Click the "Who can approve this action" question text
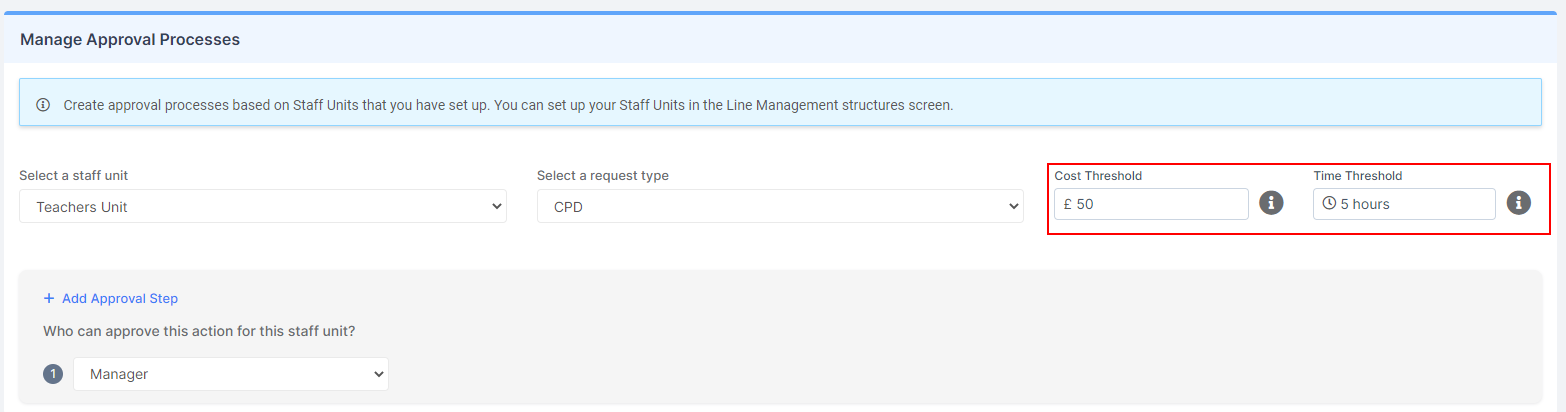The height and width of the screenshot is (412, 1566). pos(200,330)
